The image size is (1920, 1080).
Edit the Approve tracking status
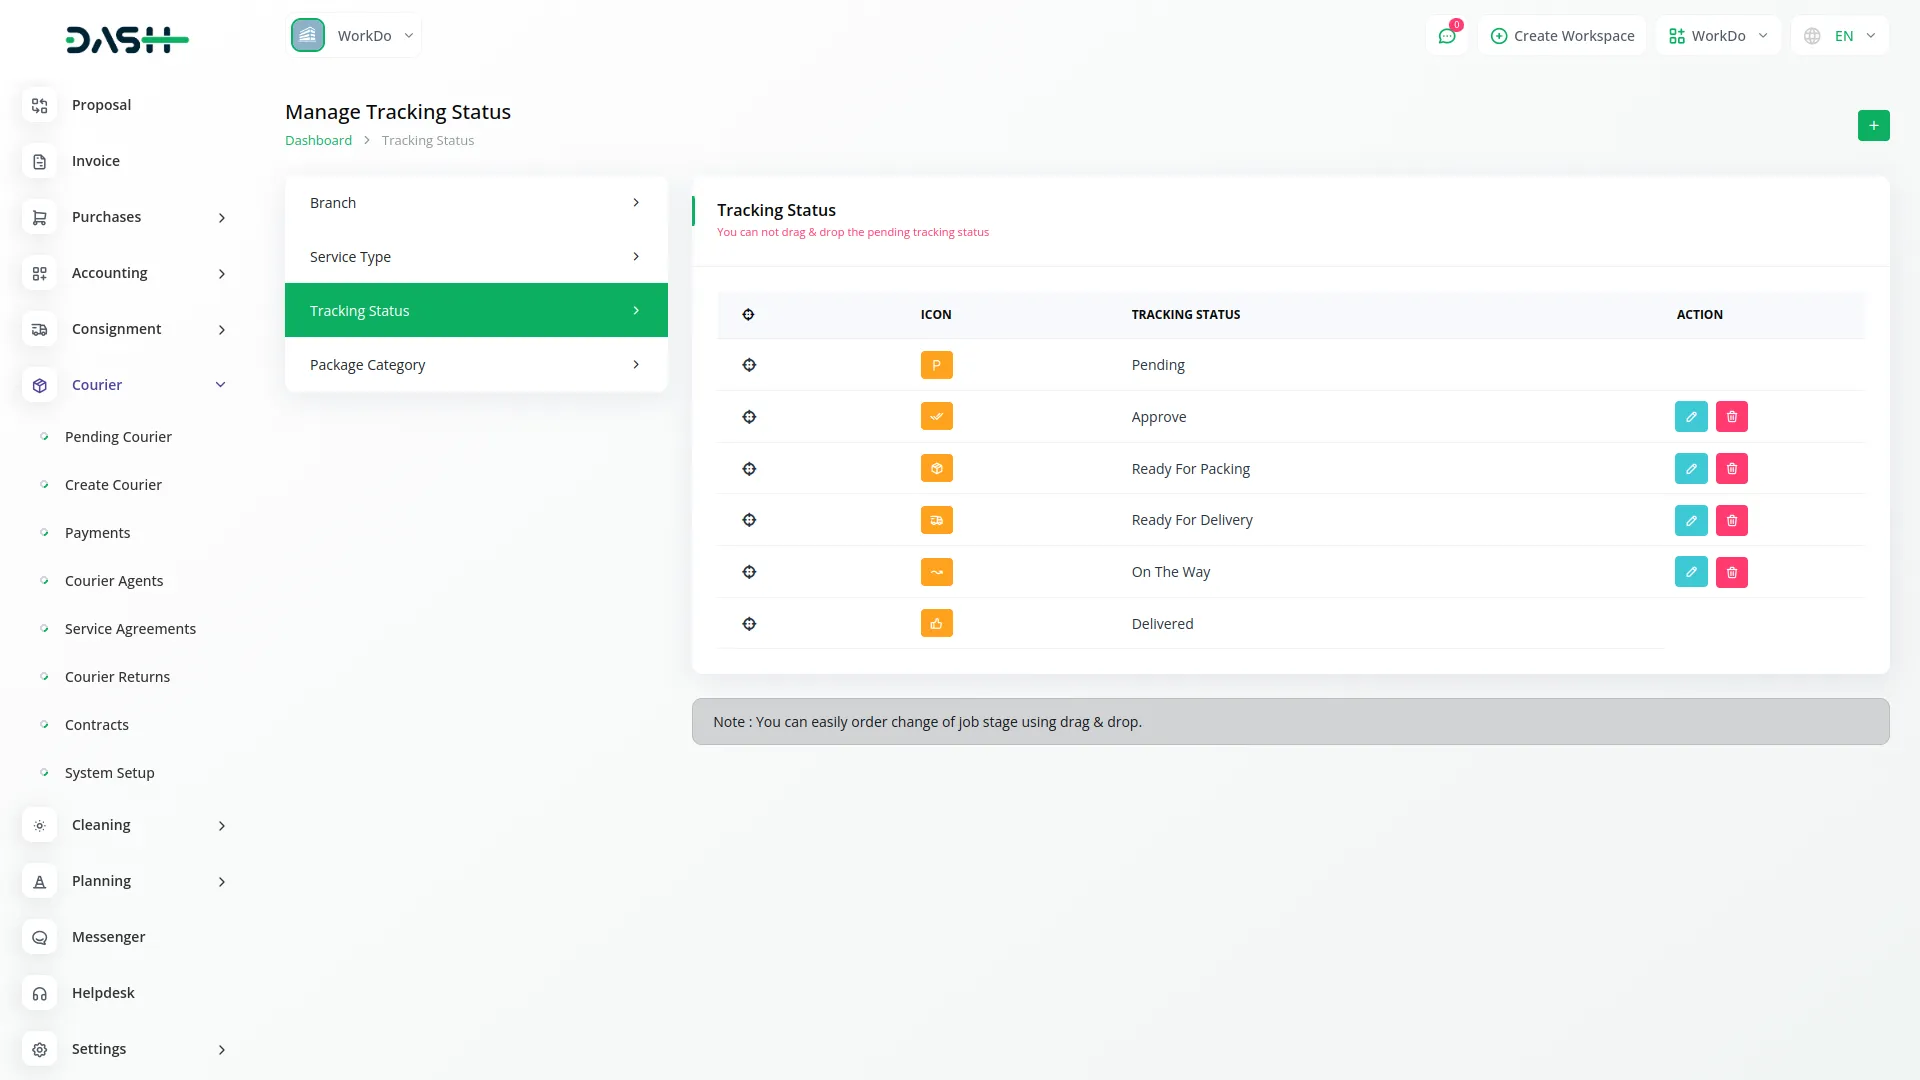(1690, 417)
